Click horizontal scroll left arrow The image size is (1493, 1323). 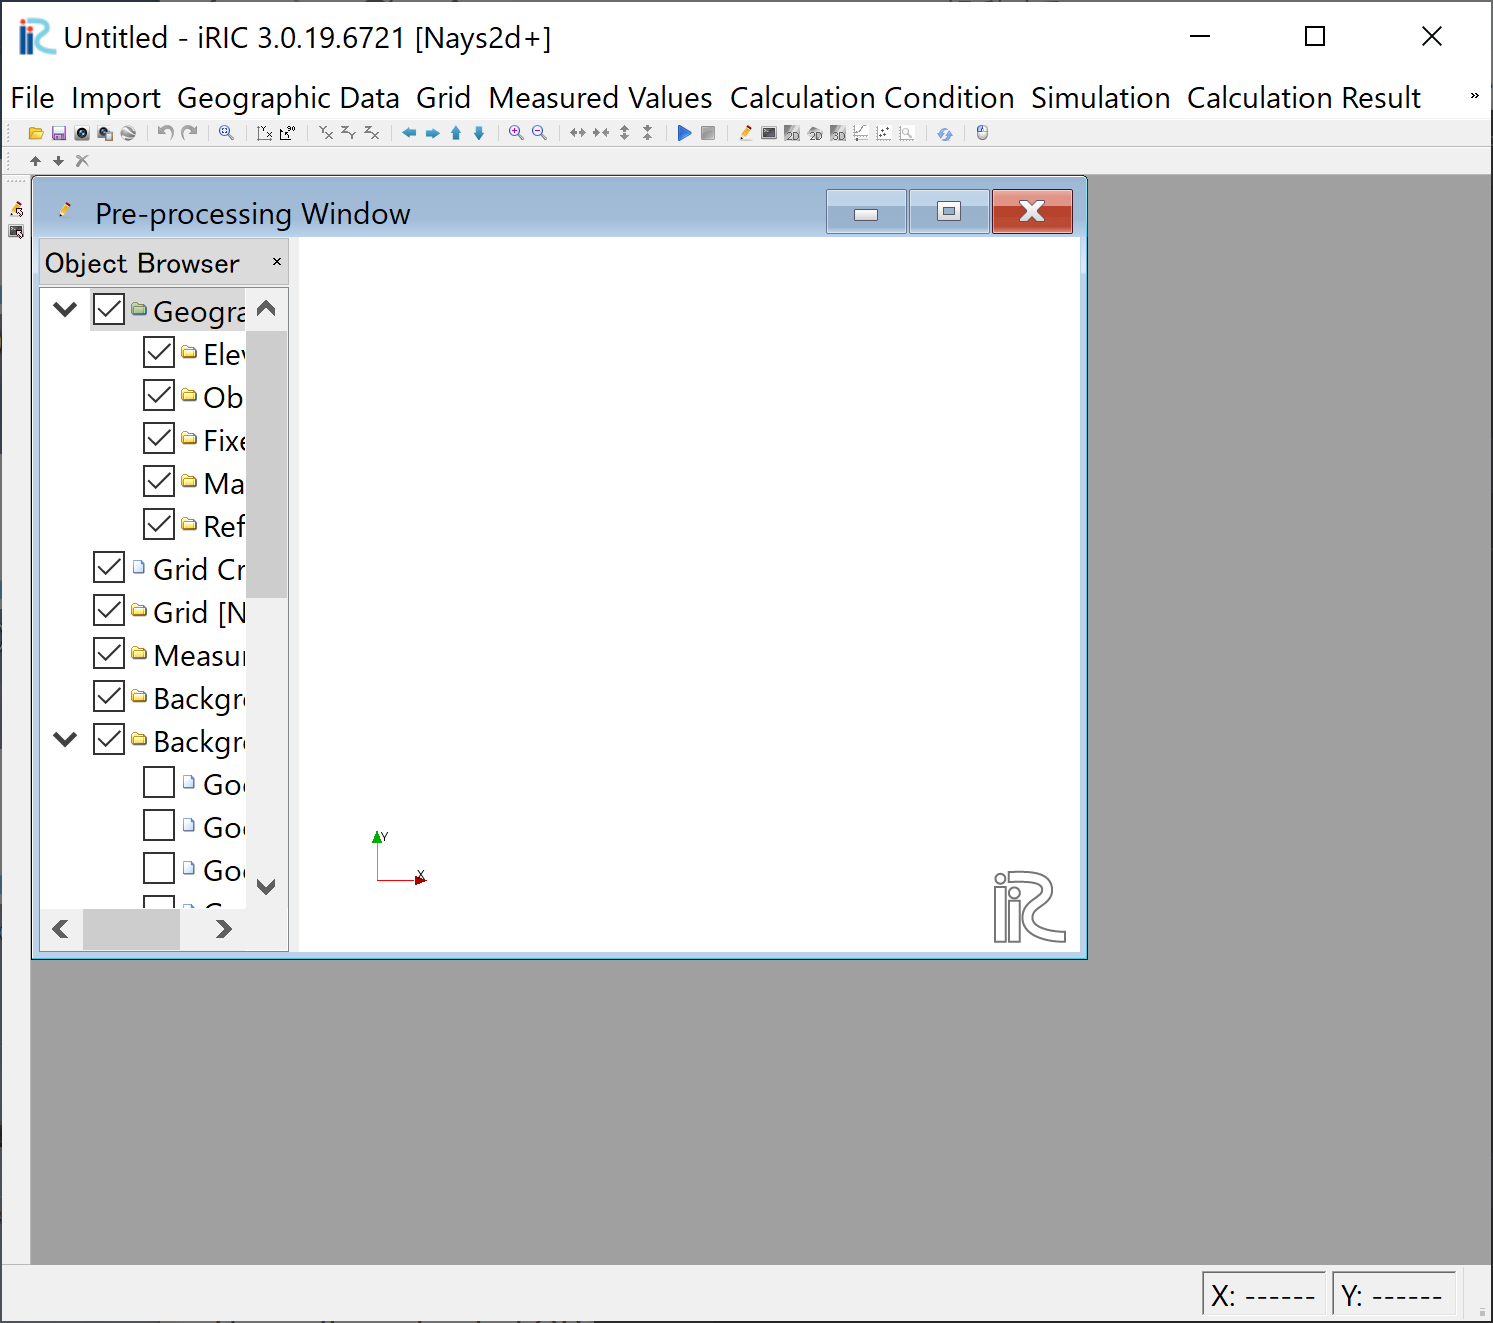coord(61,929)
